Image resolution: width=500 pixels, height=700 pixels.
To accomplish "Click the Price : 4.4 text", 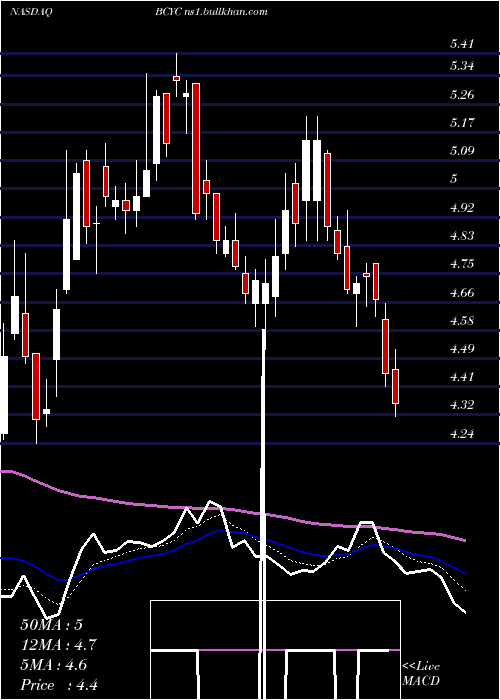I will (x=59, y=685).
